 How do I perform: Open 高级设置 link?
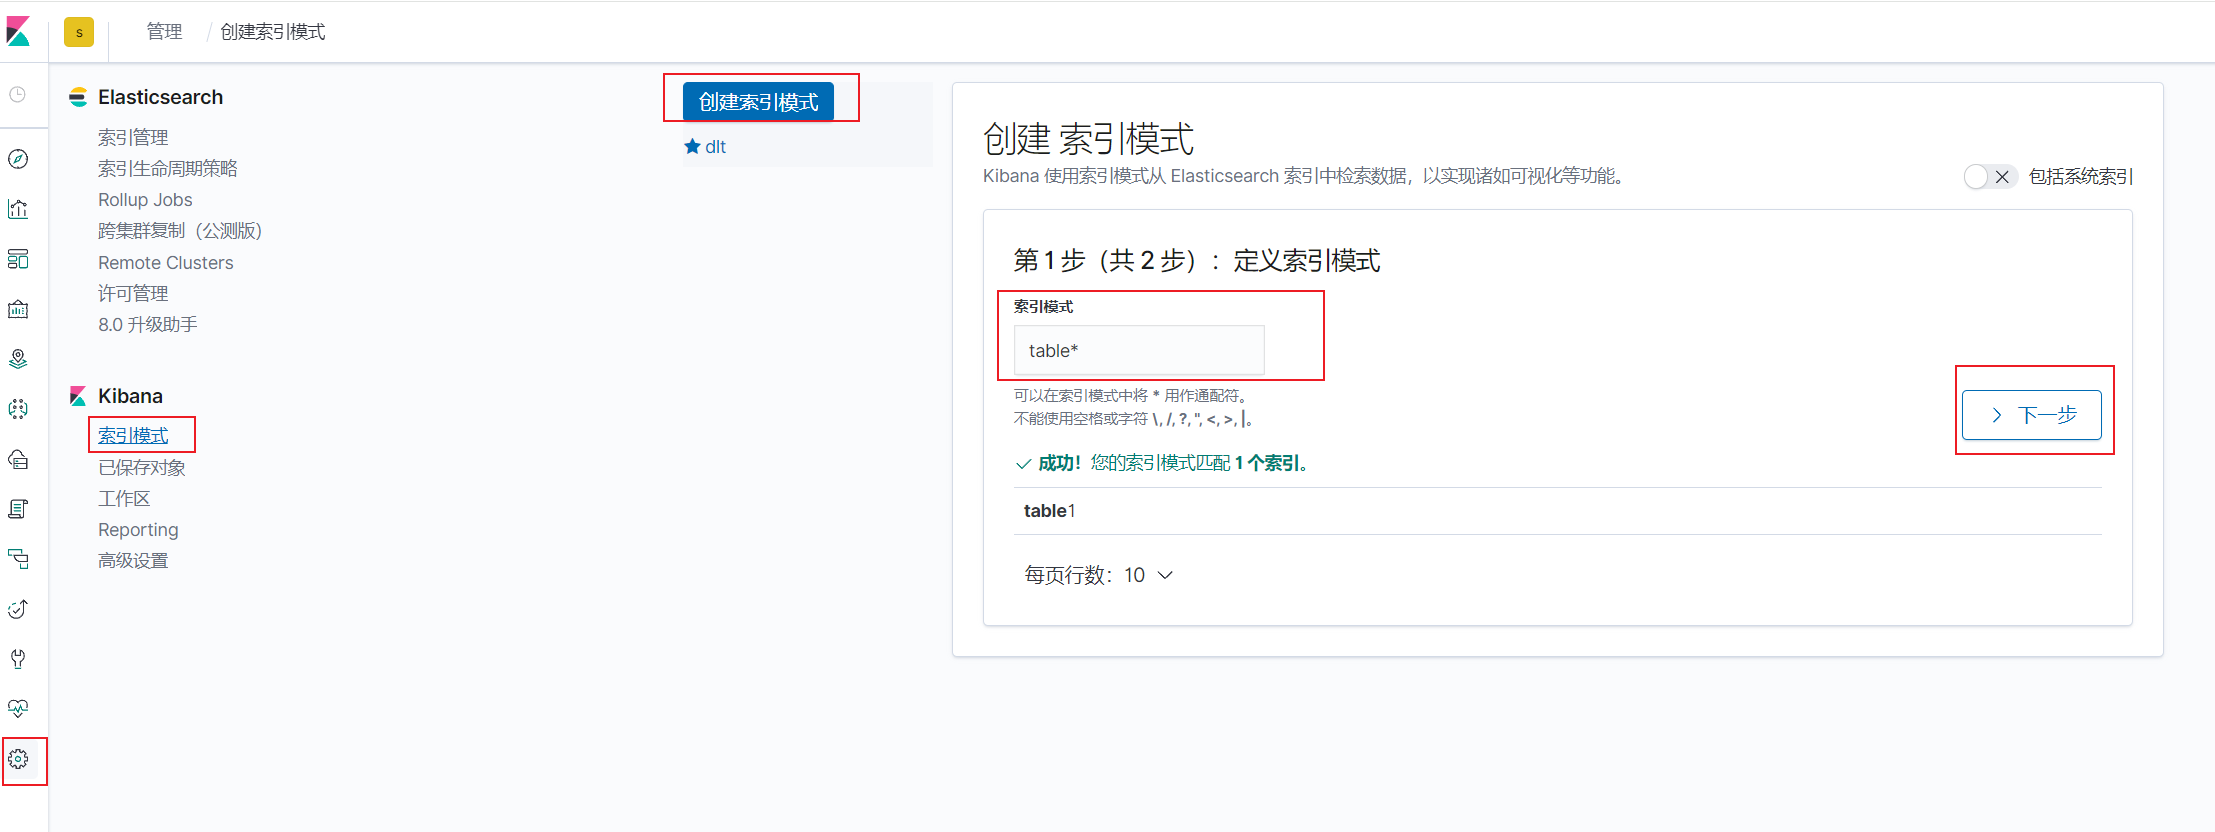click(x=133, y=560)
